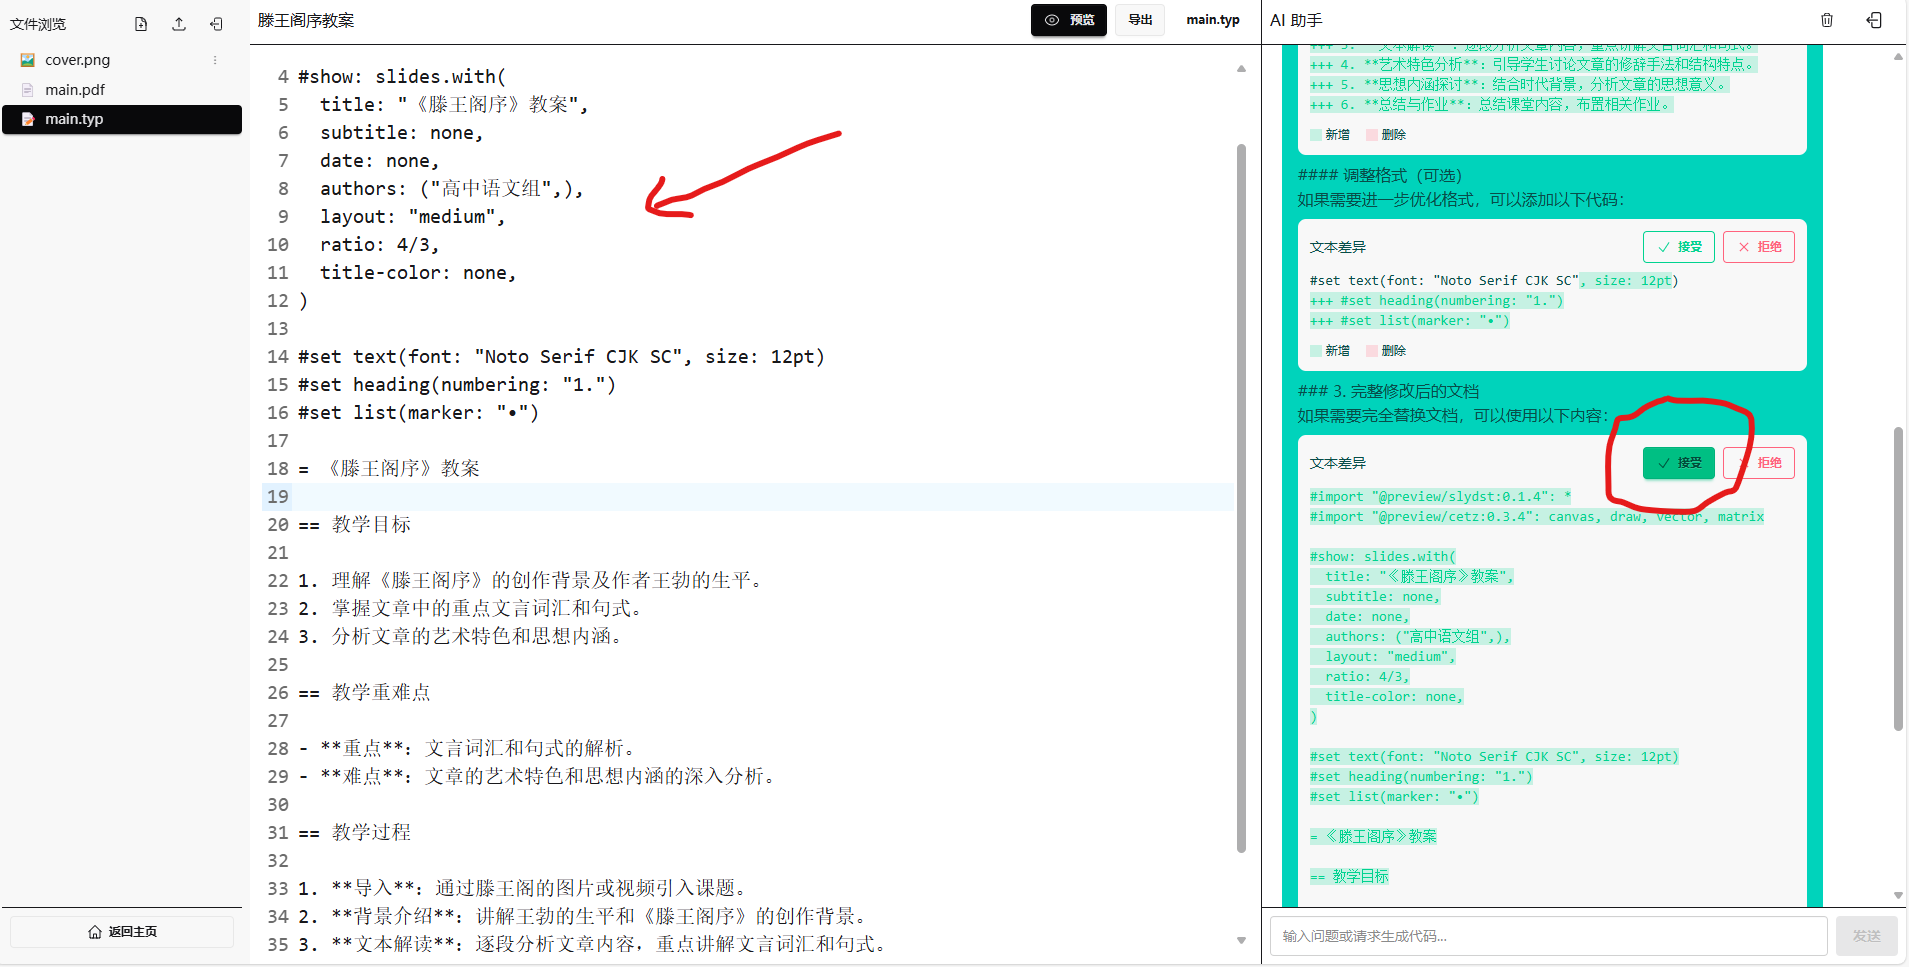Click the image icon next to cover.png
This screenshot has height=967, width=1909.
pyautogui.click(x=27, y=60)
